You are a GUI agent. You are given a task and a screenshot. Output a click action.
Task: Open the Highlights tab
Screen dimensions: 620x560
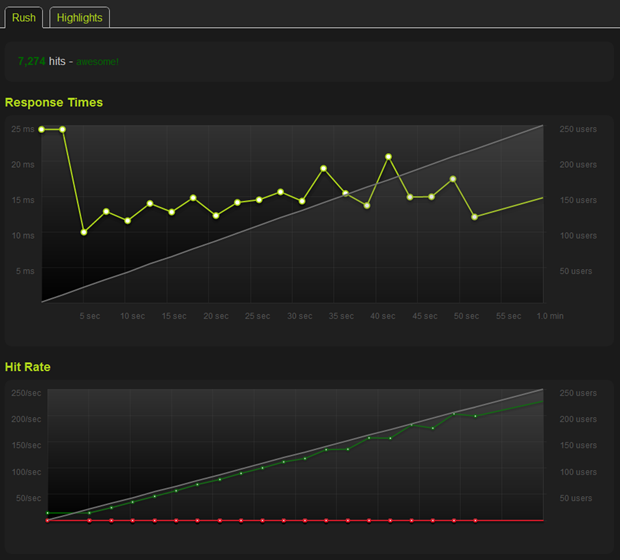79,18
